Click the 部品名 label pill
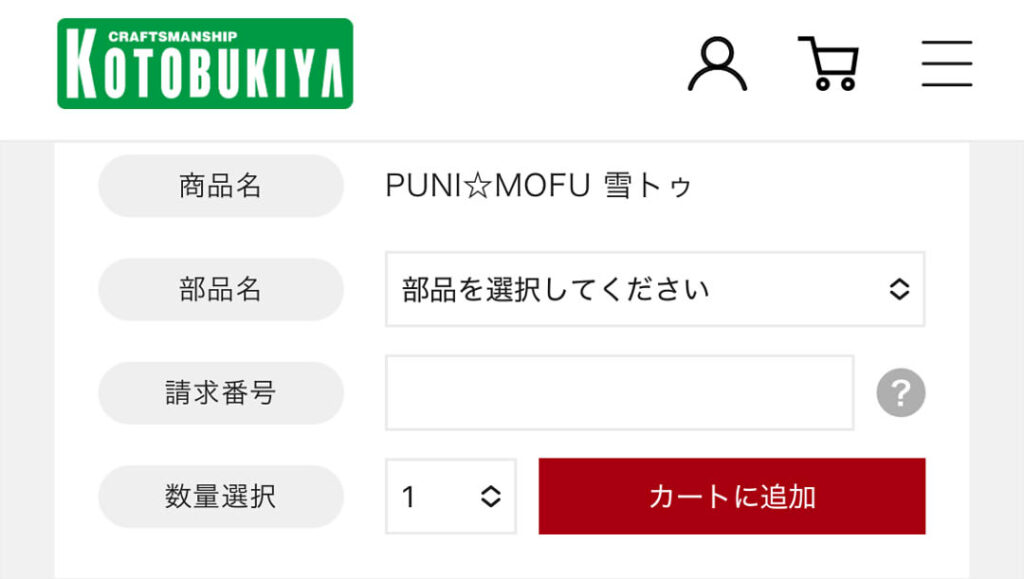The image size is (1024, 579). click(220, 290)
